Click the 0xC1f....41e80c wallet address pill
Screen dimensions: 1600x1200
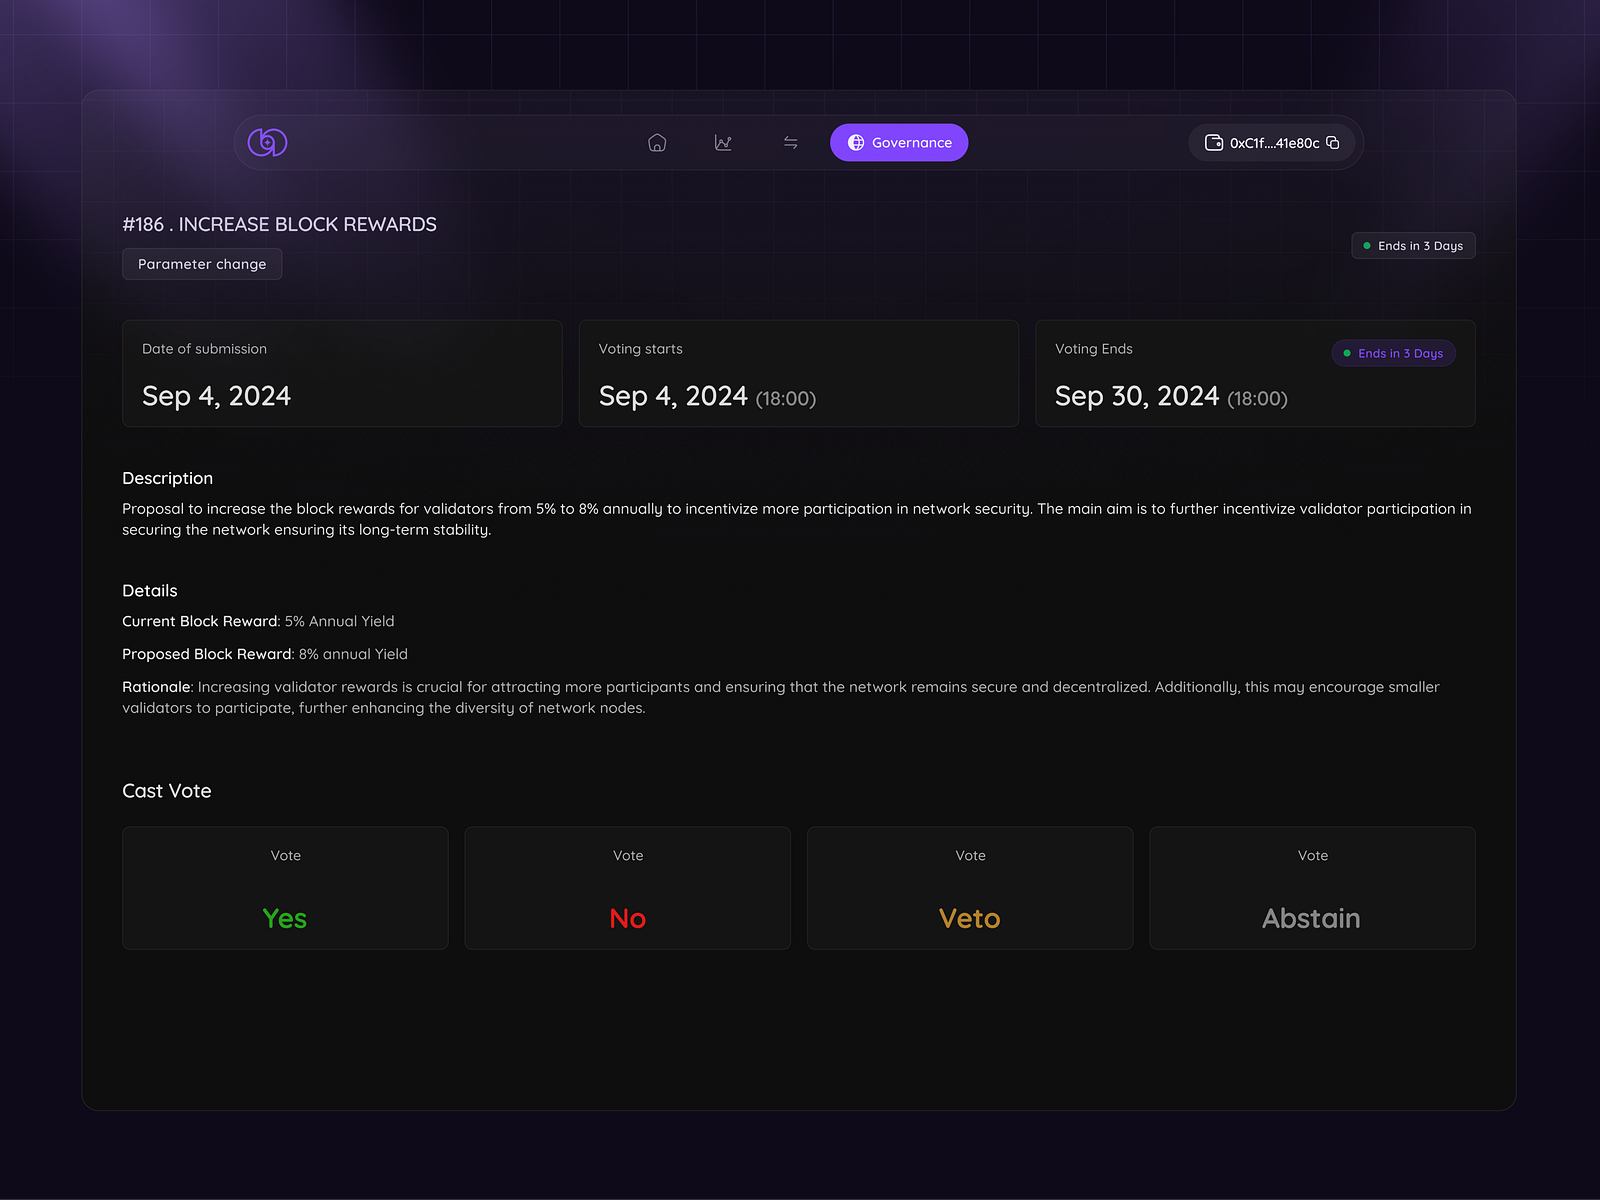pos(1273,142)
